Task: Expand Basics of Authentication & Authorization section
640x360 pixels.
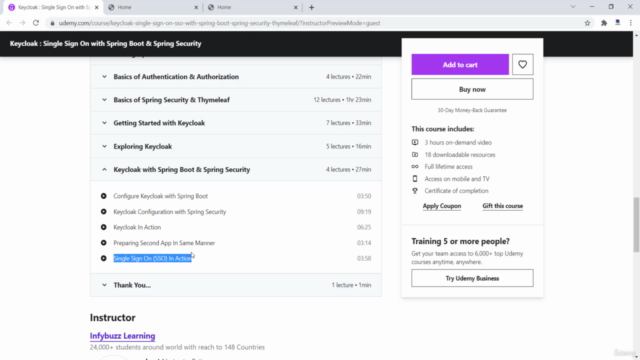Action: click(x=236, y=77)
